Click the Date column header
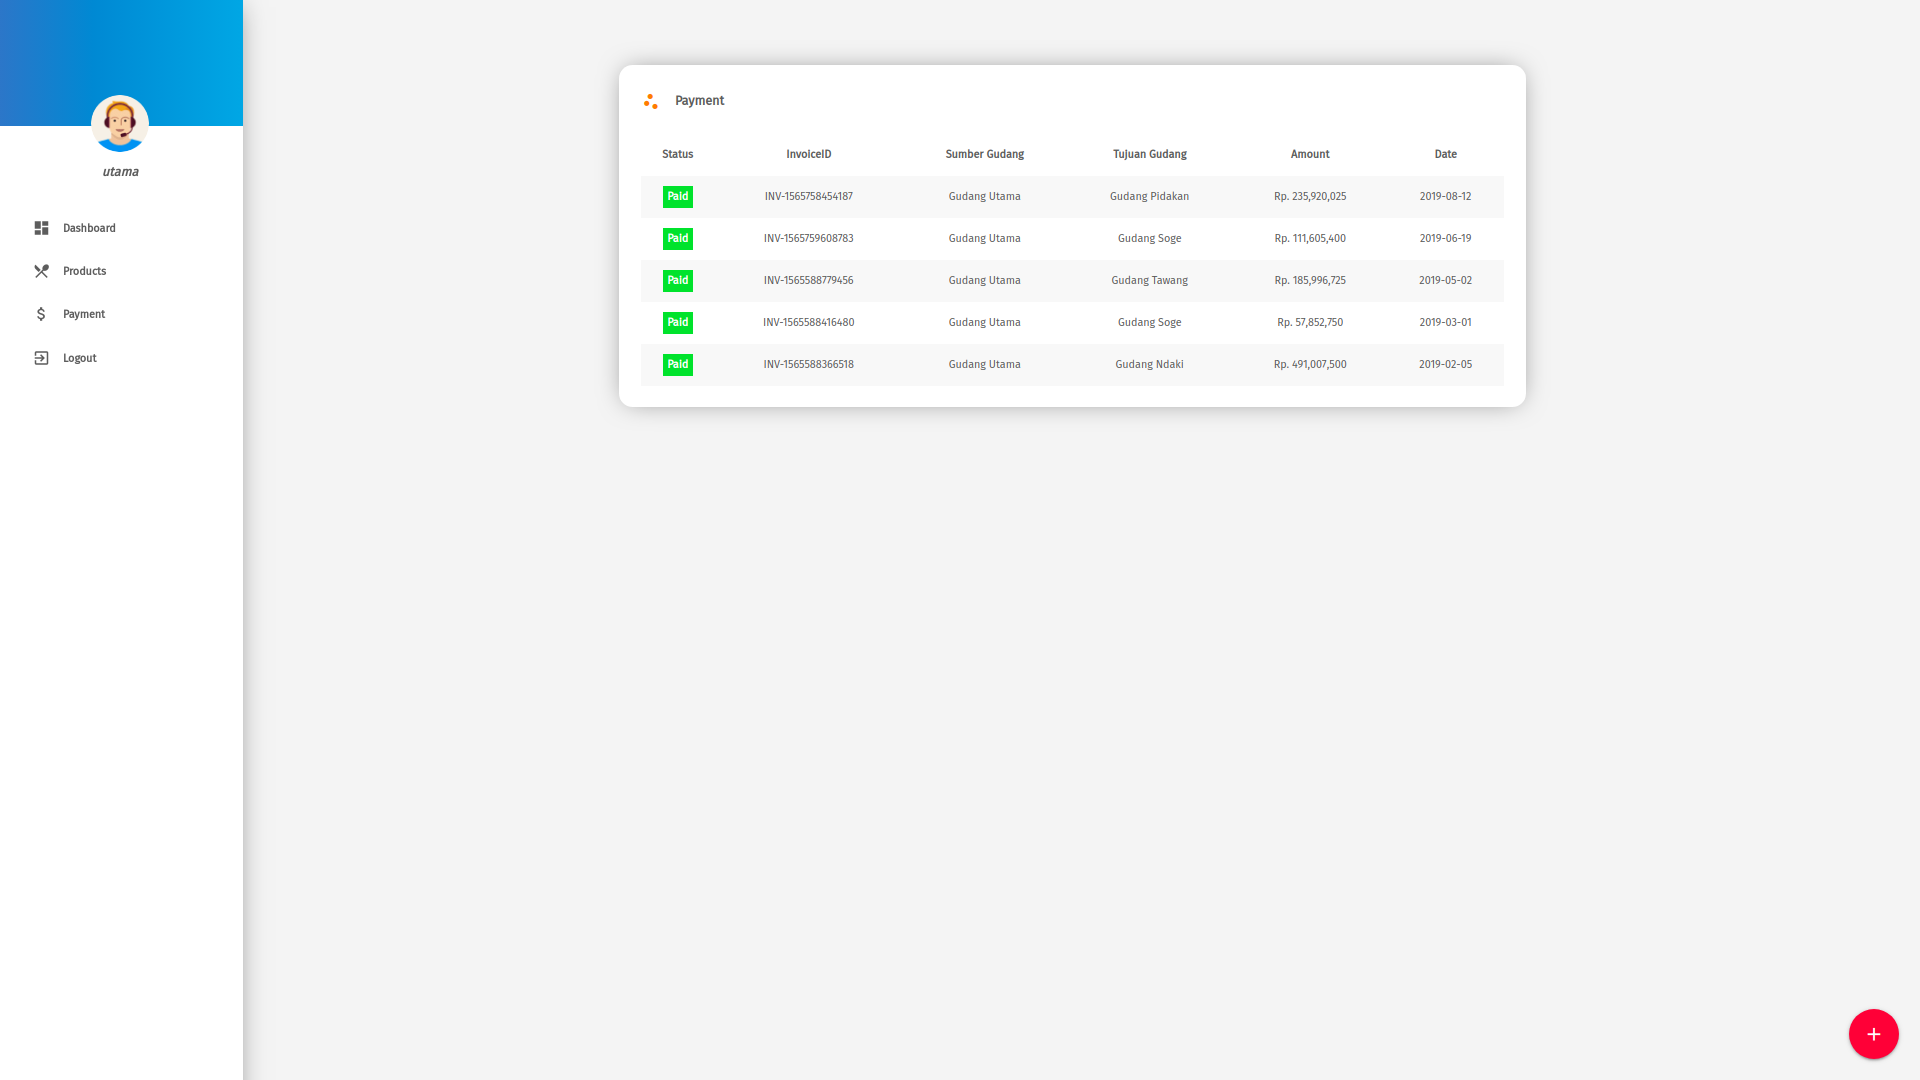The image size is (1920, 1080). coord(1445,154)
